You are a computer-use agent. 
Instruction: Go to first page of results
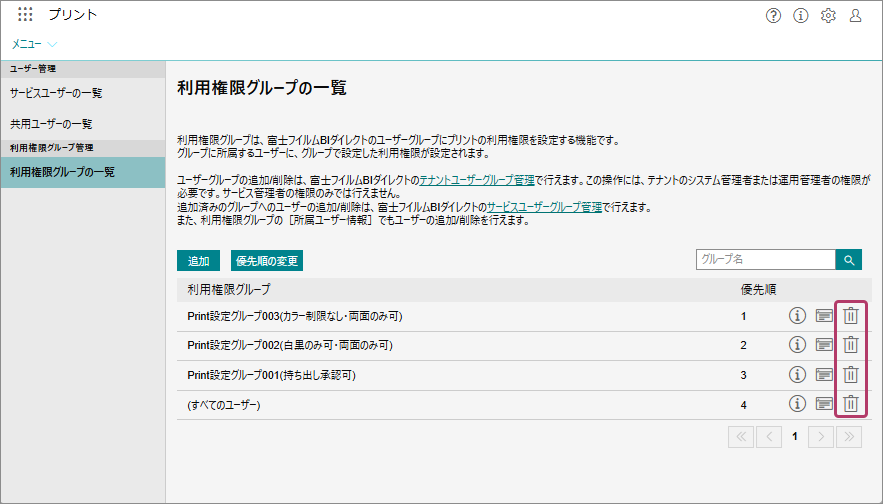coord(741,436)
